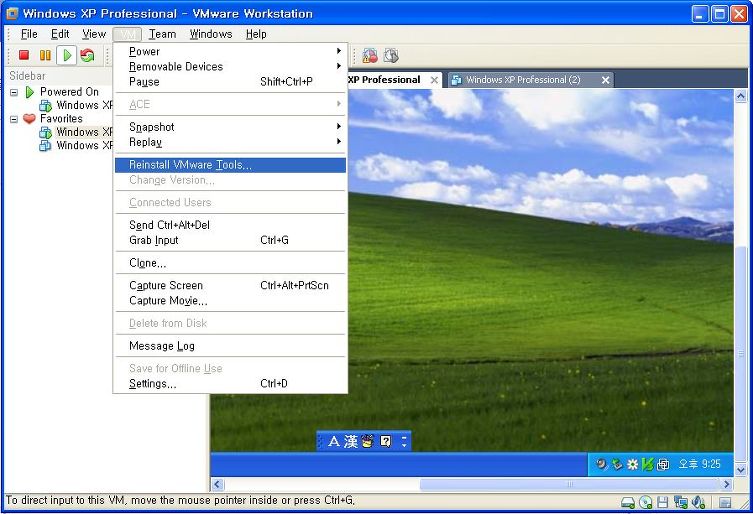Viewport: 753px width, 514px height.
Task: Click the Reset toolbar icon
Action: click(87, 55)
